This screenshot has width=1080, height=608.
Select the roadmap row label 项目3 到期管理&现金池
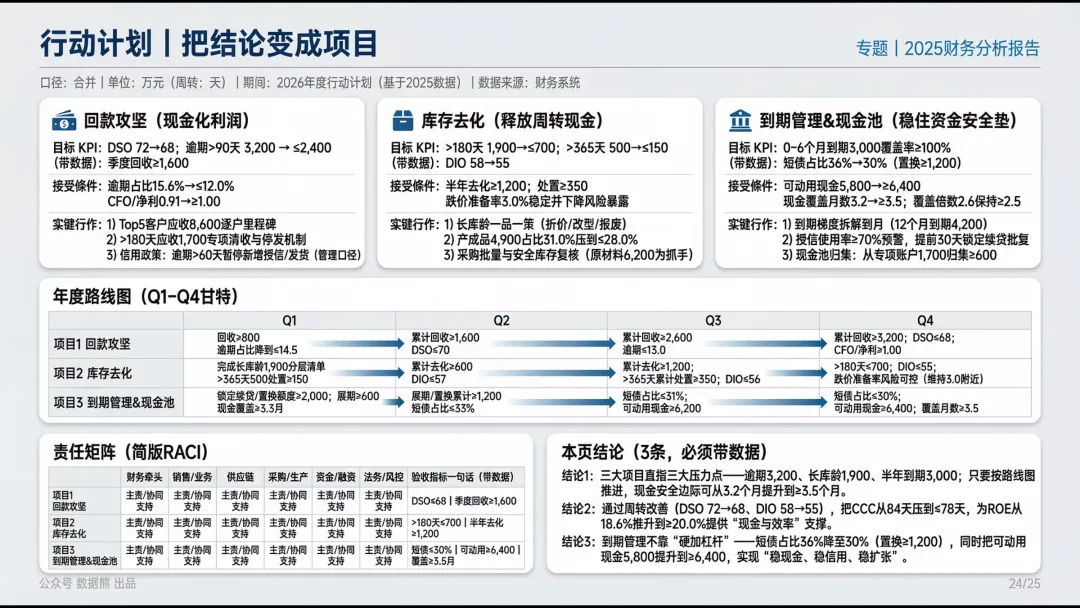114,403
